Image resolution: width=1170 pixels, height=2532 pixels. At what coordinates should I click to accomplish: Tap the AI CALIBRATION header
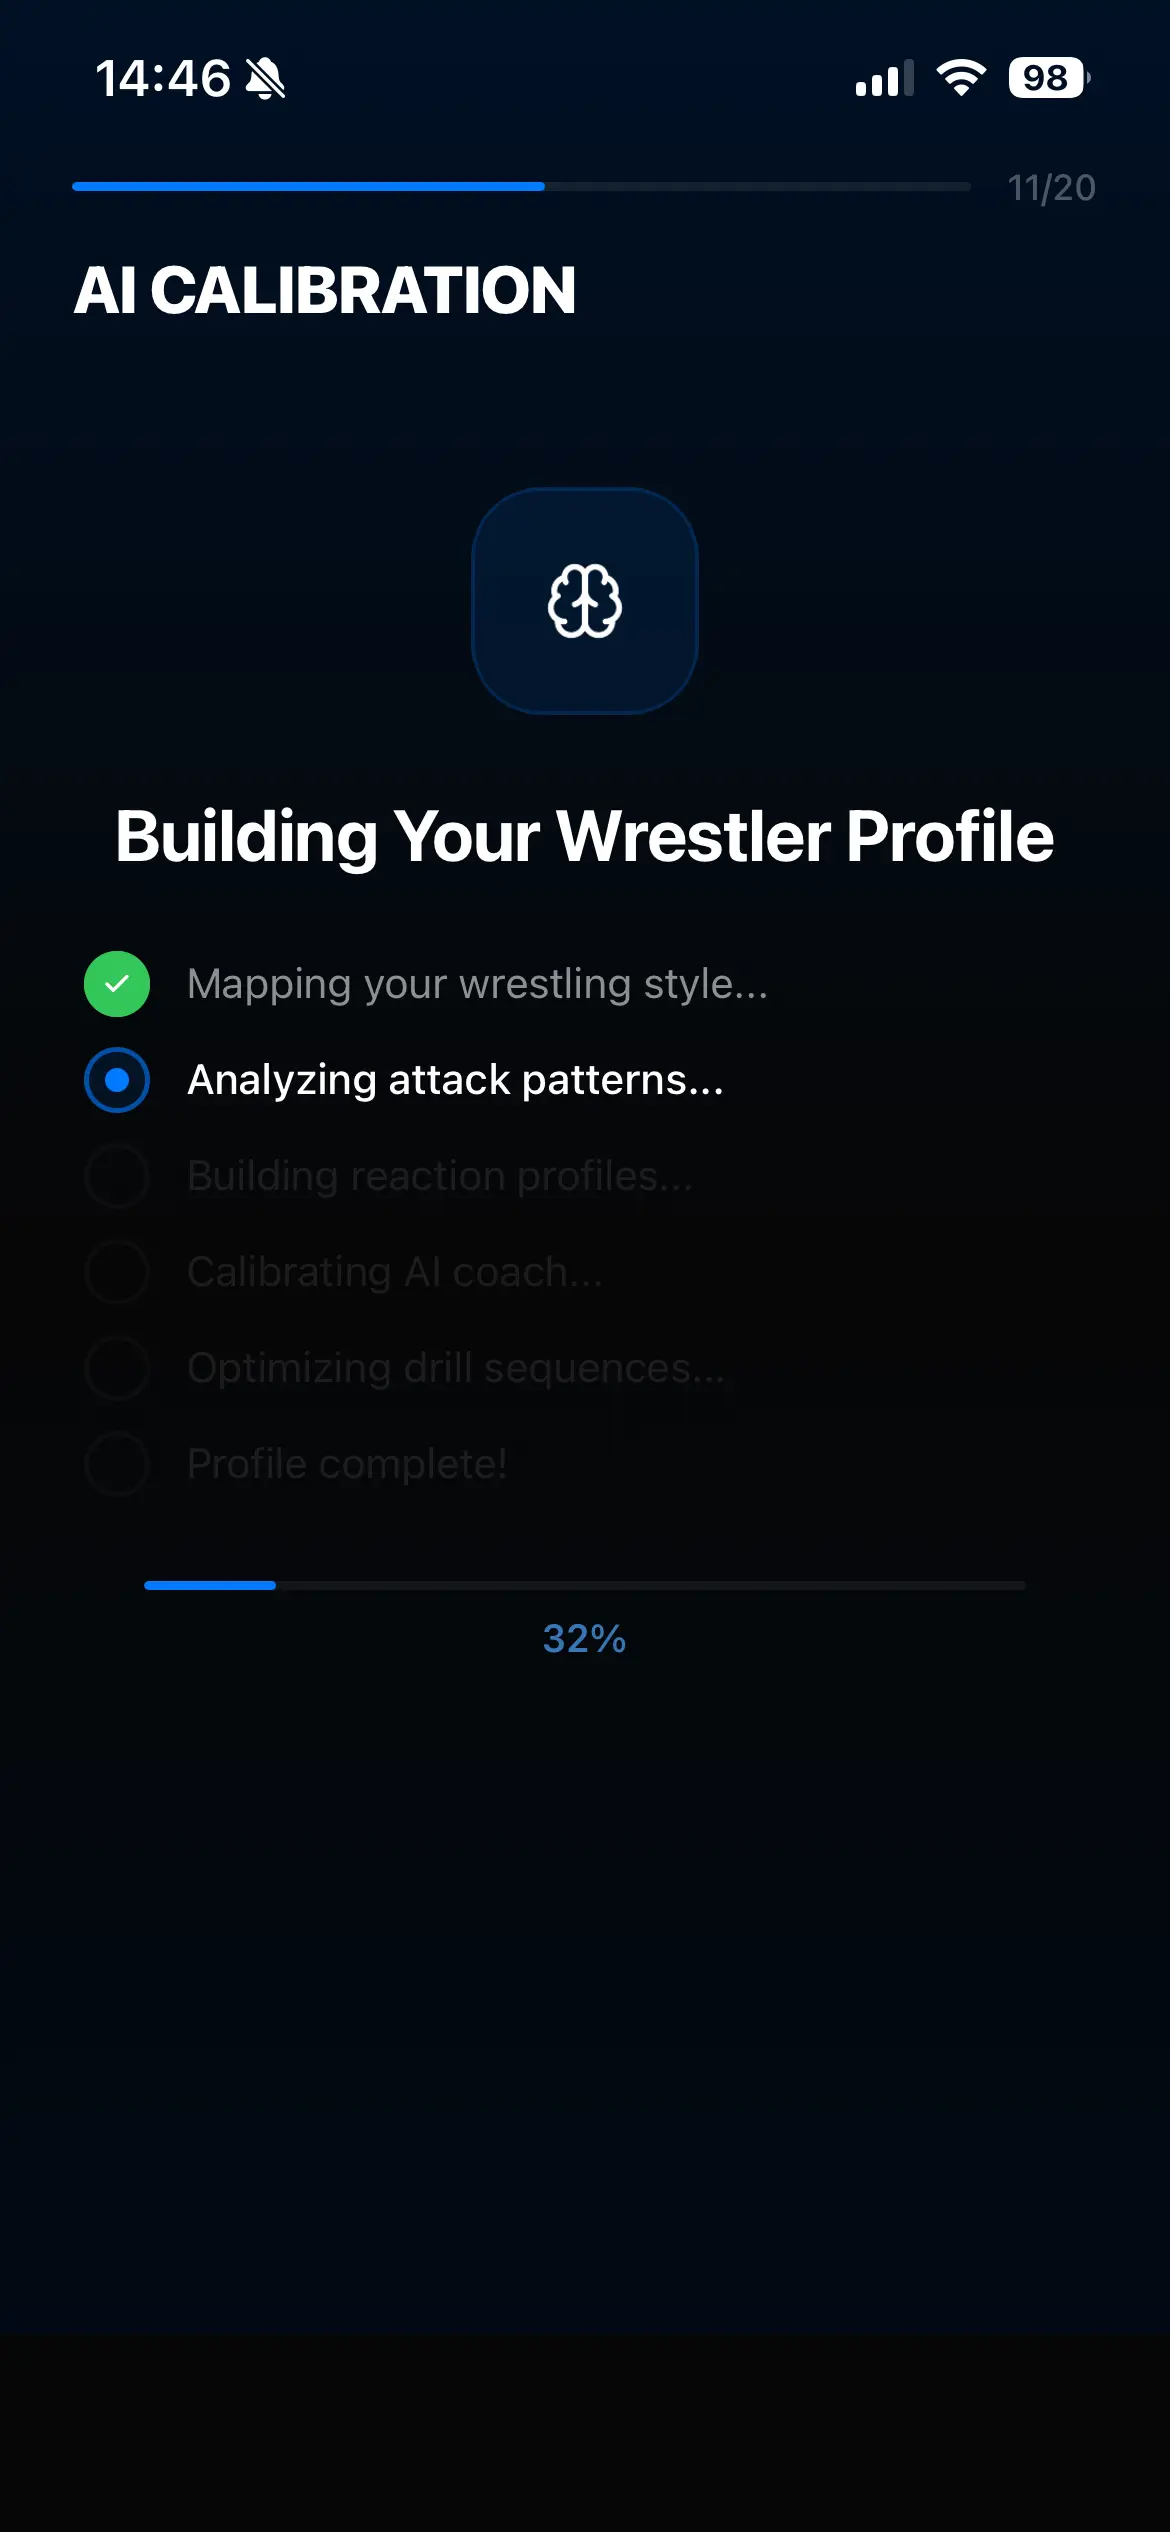[325, 291]
